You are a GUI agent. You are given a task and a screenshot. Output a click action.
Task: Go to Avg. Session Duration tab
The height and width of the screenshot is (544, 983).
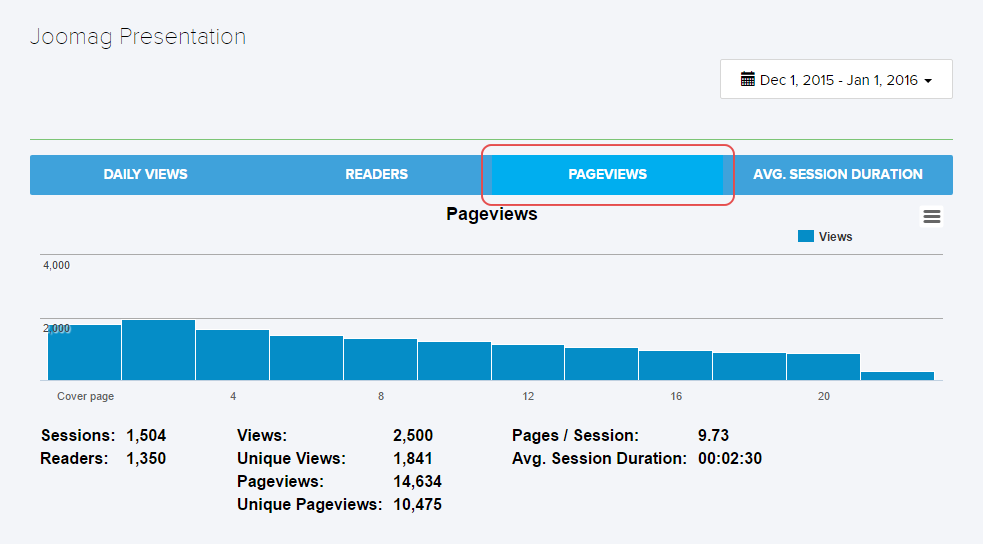838,174
